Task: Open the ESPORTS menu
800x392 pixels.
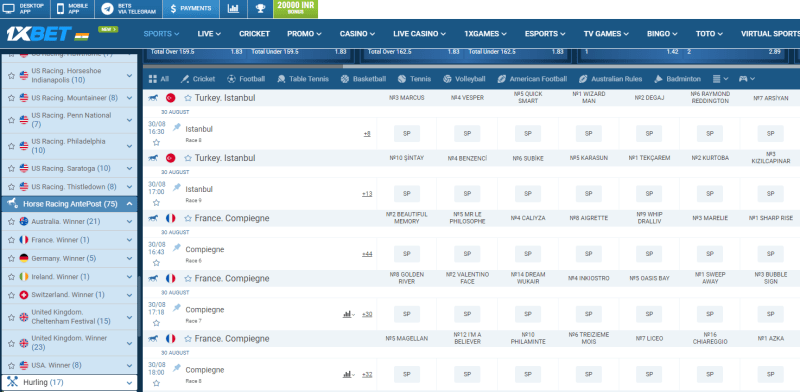Action: (x=545, y=34)
